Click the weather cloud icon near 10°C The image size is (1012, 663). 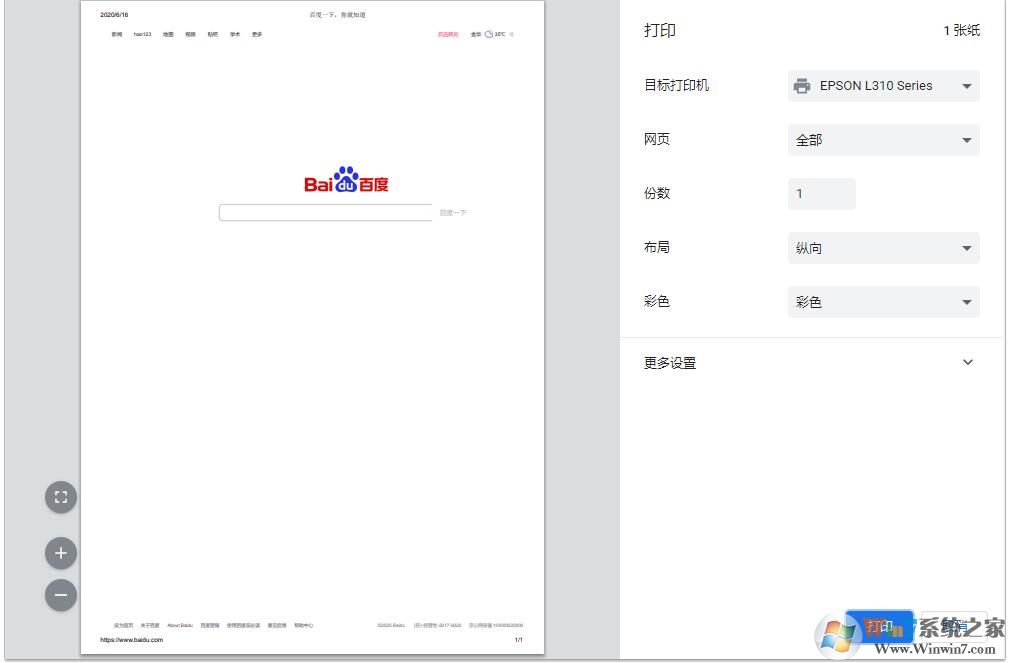[489, 33]
